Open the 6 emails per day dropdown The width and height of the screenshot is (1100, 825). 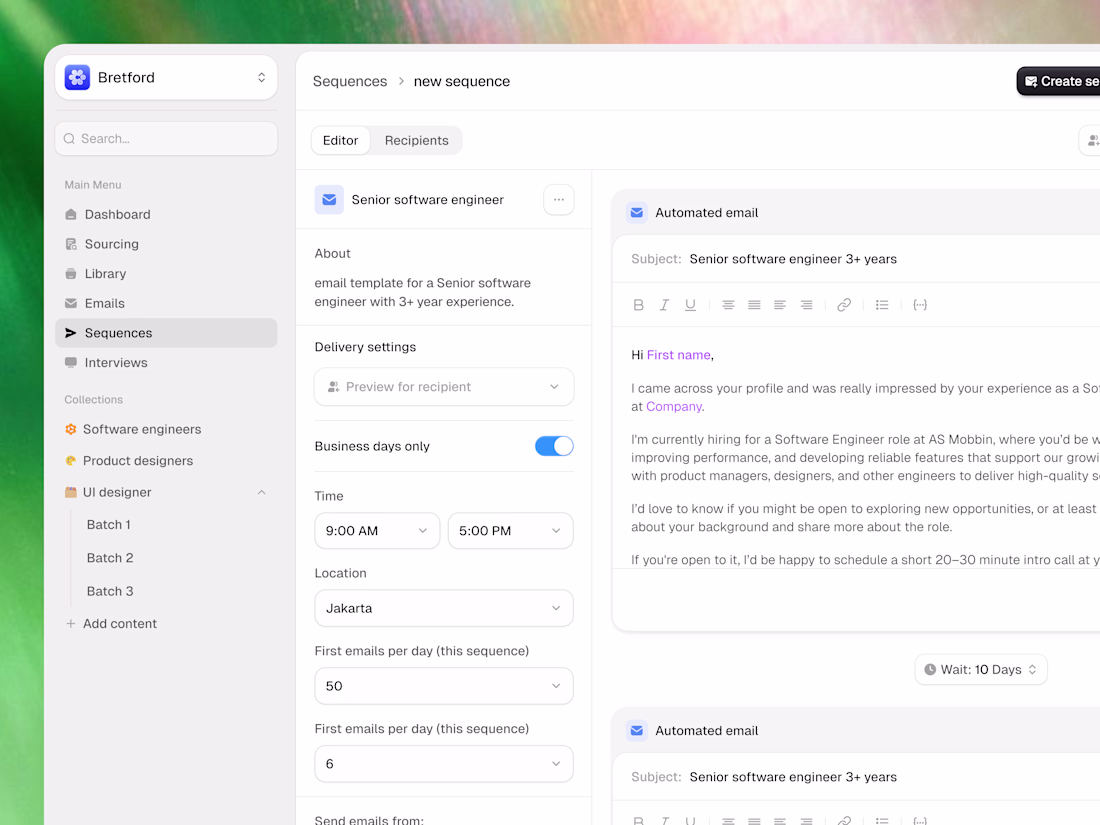point(444,764)
